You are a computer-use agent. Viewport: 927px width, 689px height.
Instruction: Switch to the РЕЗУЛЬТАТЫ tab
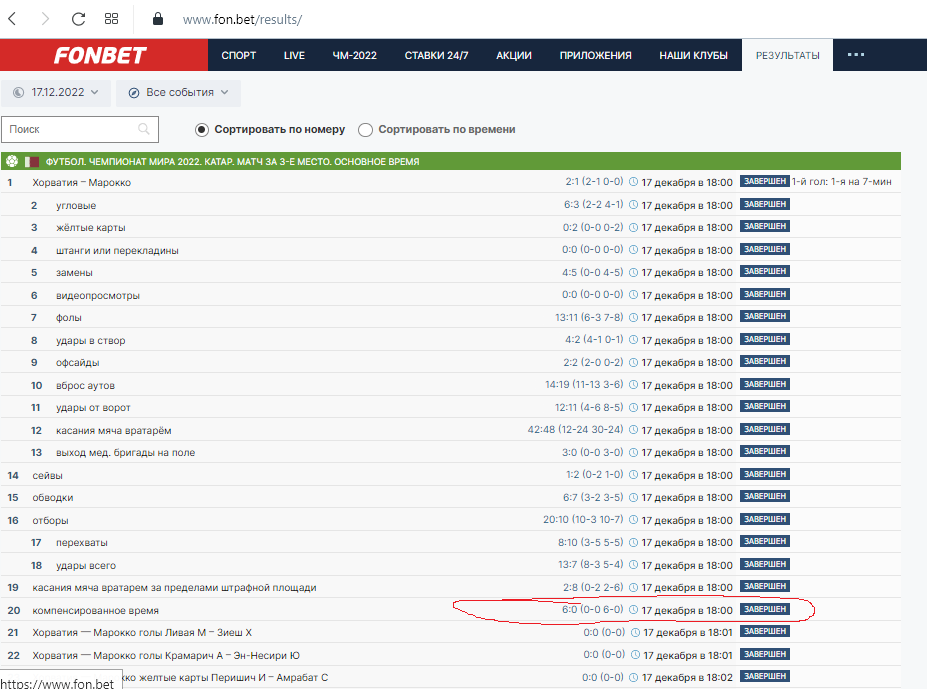coord(787,55)
